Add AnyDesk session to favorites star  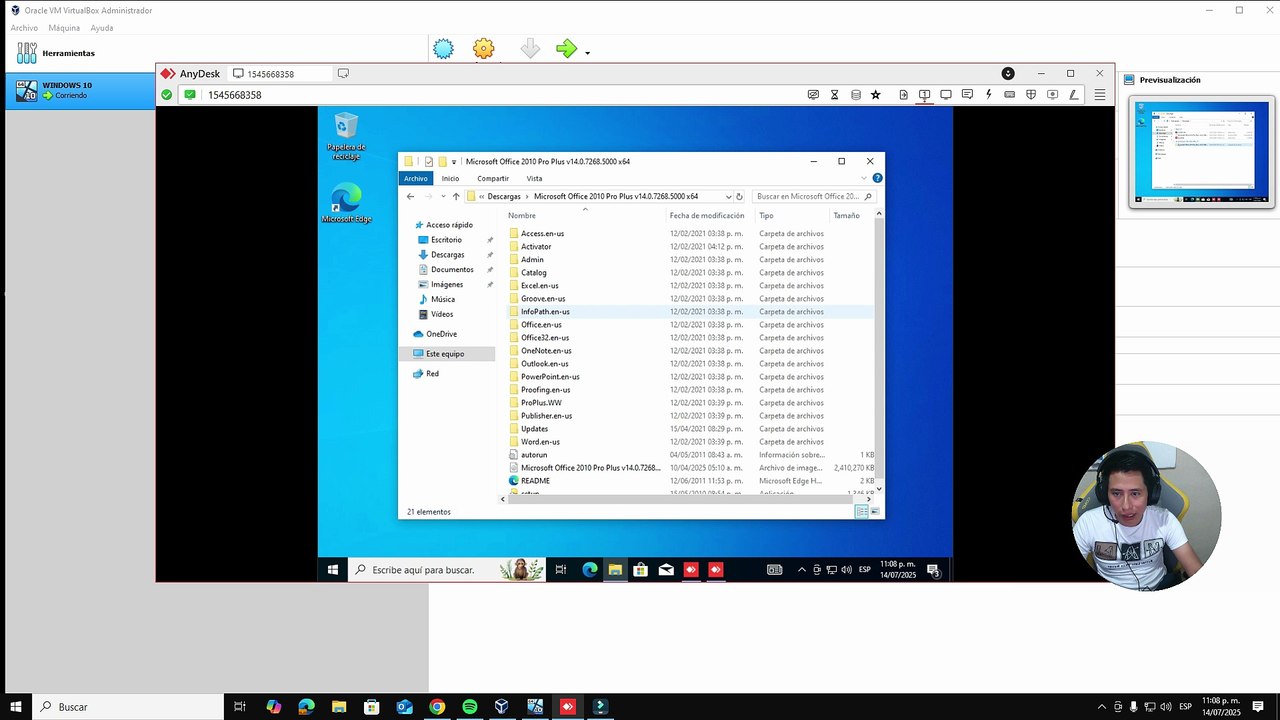click(x=876, y=95)
